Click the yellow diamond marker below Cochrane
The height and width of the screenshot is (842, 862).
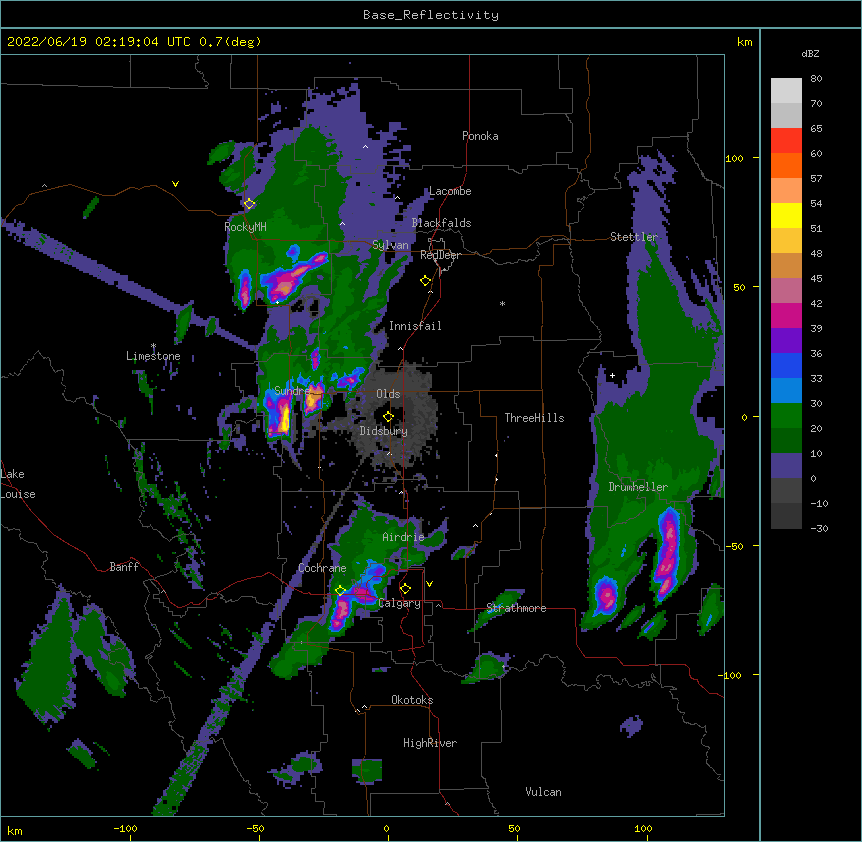pyautogui.click(x=340, y=590)
